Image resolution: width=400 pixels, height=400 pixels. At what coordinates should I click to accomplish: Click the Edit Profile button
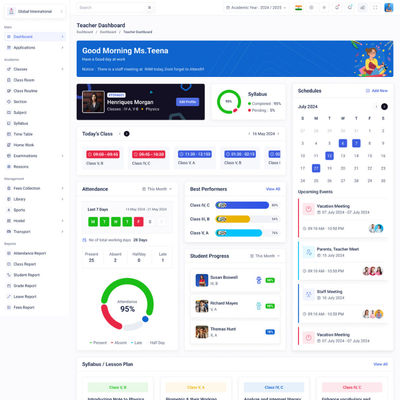(x=187, y=102)
